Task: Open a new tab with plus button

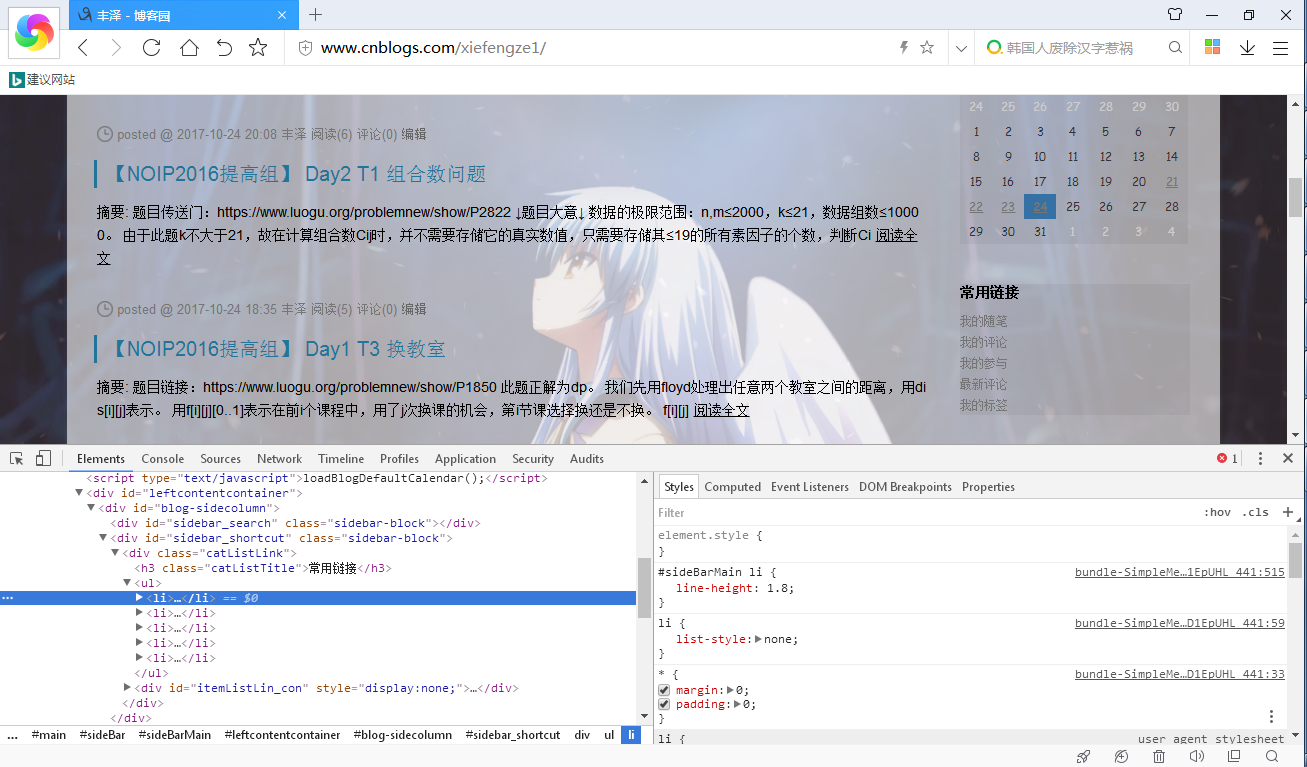Action: coord(316,14)
